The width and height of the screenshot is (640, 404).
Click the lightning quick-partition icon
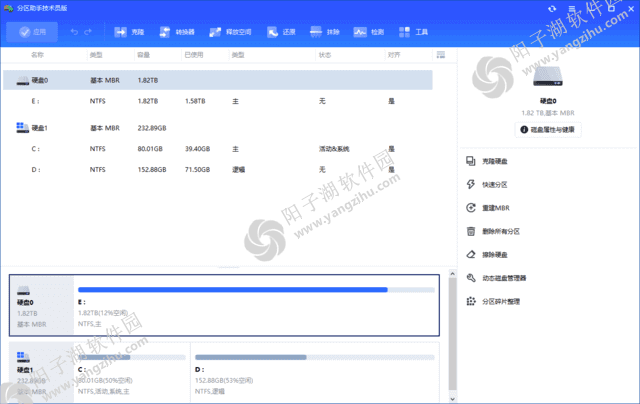pyautogui.click(x=471, y=184)
